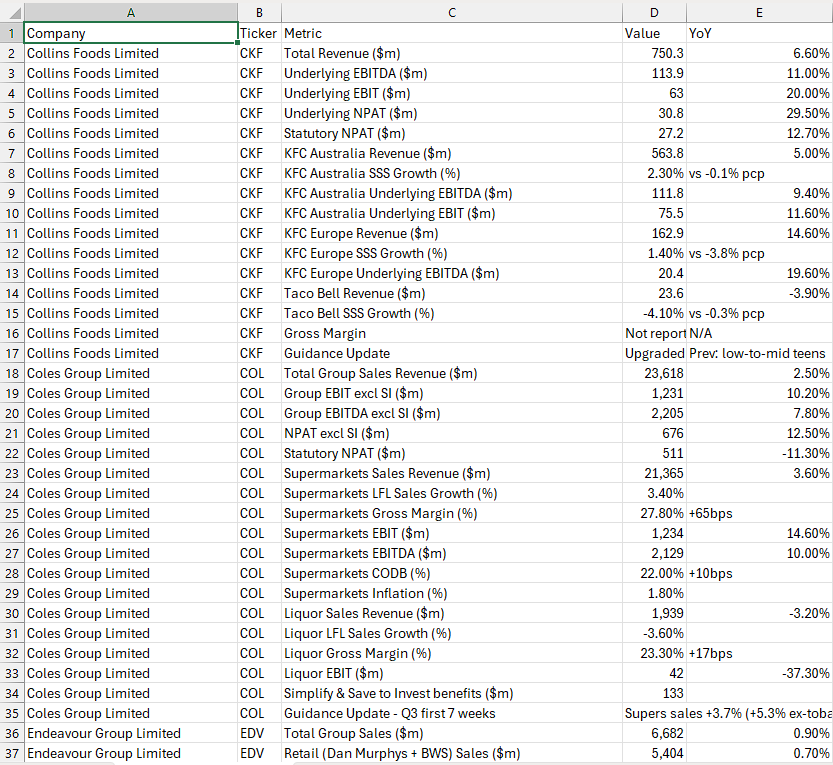Select the 'vs -0.1% pcp' cell
The width and height of the screenshot is (833, 765).
click(x=759, y=173)
